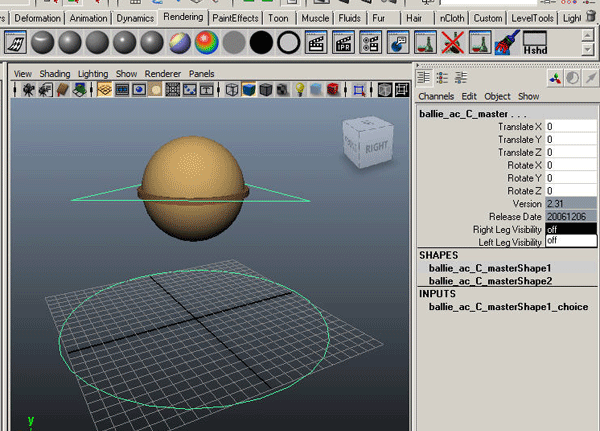
Task: Click the colored manipulator icon in Channel Box
Action: click(555, 78)
